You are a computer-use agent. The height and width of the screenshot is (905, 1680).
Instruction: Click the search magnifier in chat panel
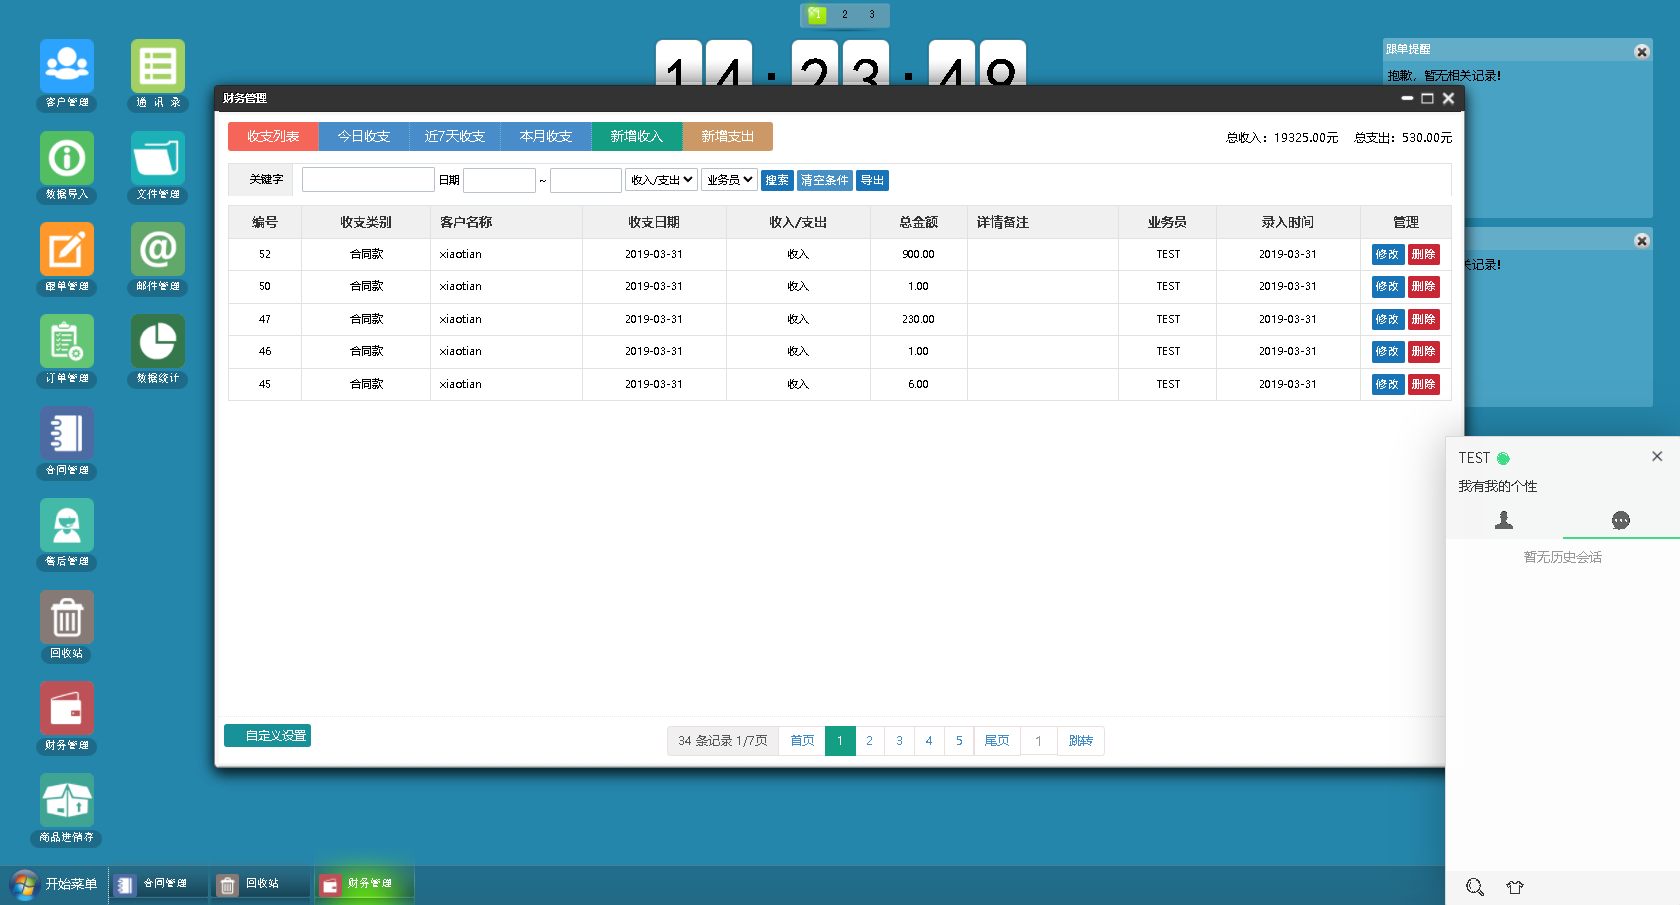pyautogui.click(x=1475, y=887)
